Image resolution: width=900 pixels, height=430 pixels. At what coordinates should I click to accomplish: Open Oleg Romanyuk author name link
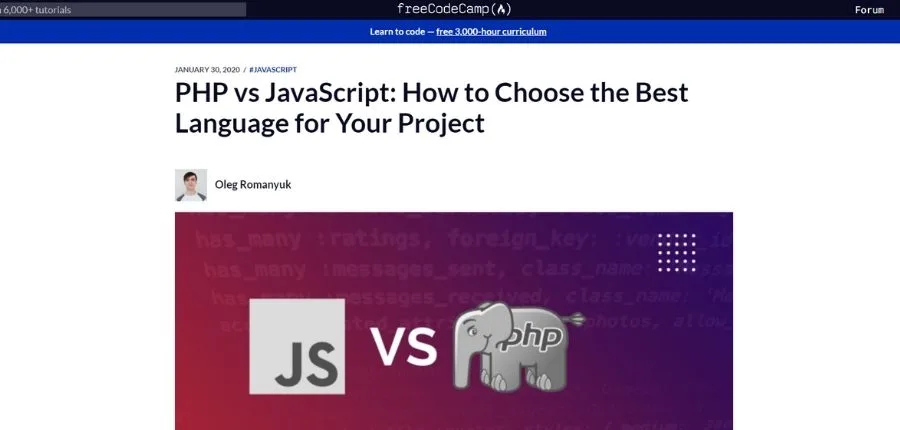click(x=253, y=185)
